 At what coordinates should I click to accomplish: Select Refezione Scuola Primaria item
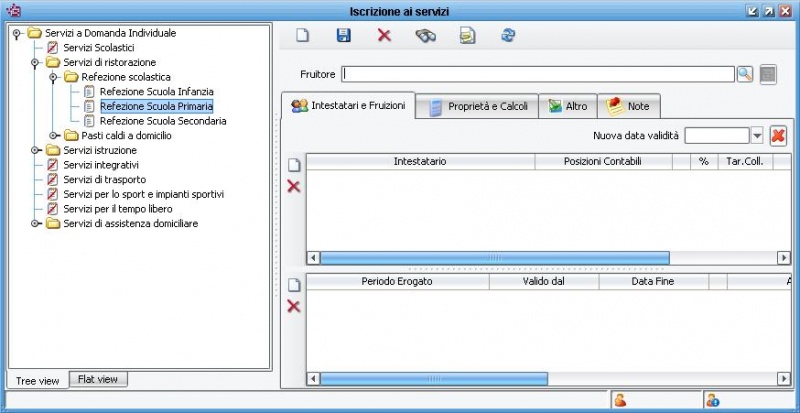click(x=157, y=106)
